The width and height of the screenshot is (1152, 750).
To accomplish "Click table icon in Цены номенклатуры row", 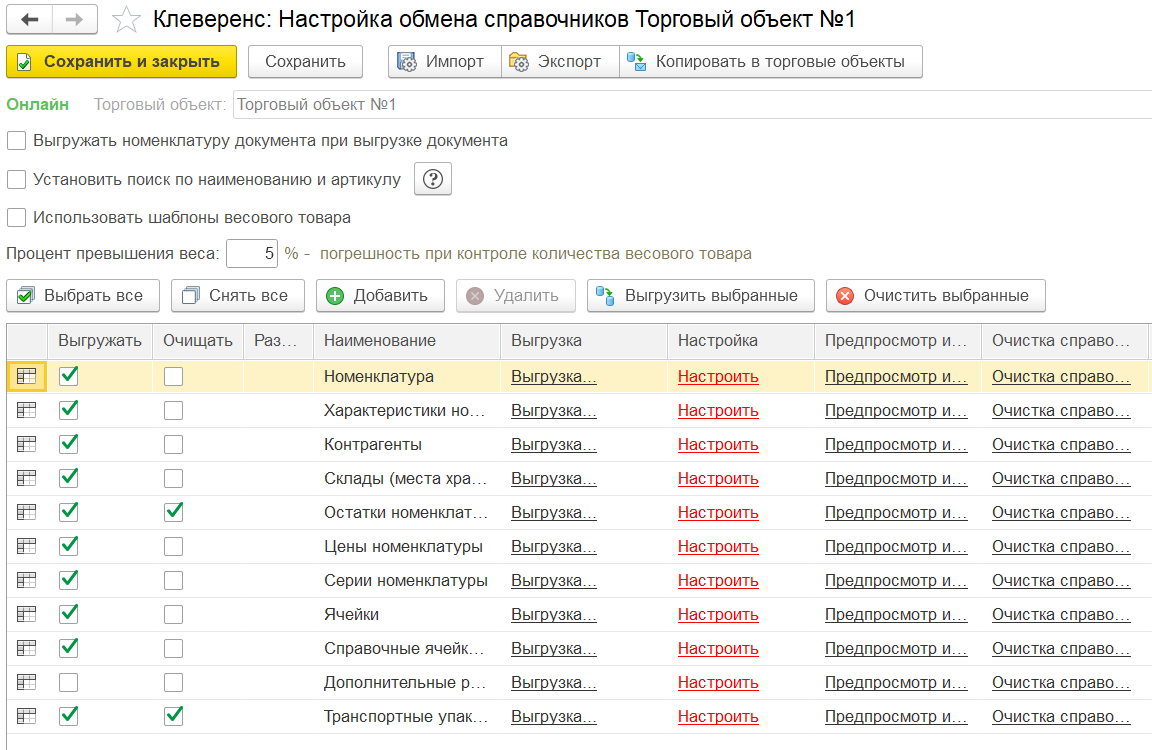I will (26, 547).
